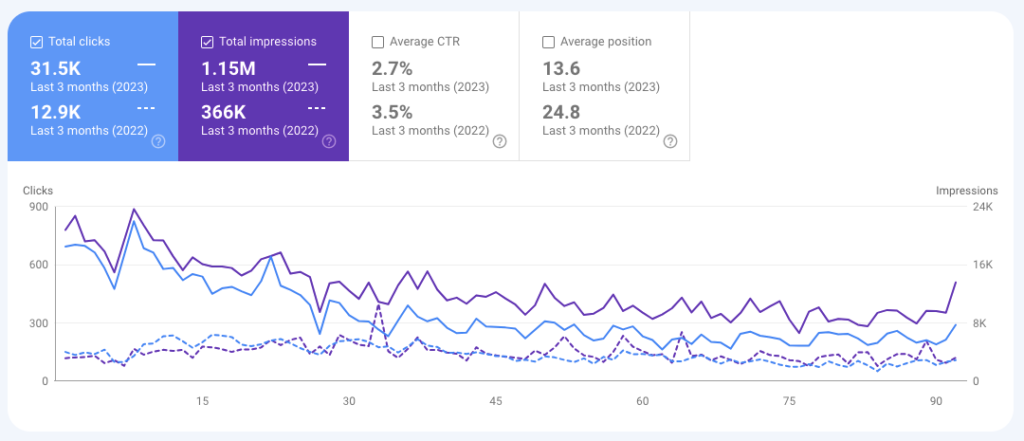Click day 45 on the chart x-axis
Image resolution: width=1024 pixels, height=441 pixels.
(x=495, y=401)
